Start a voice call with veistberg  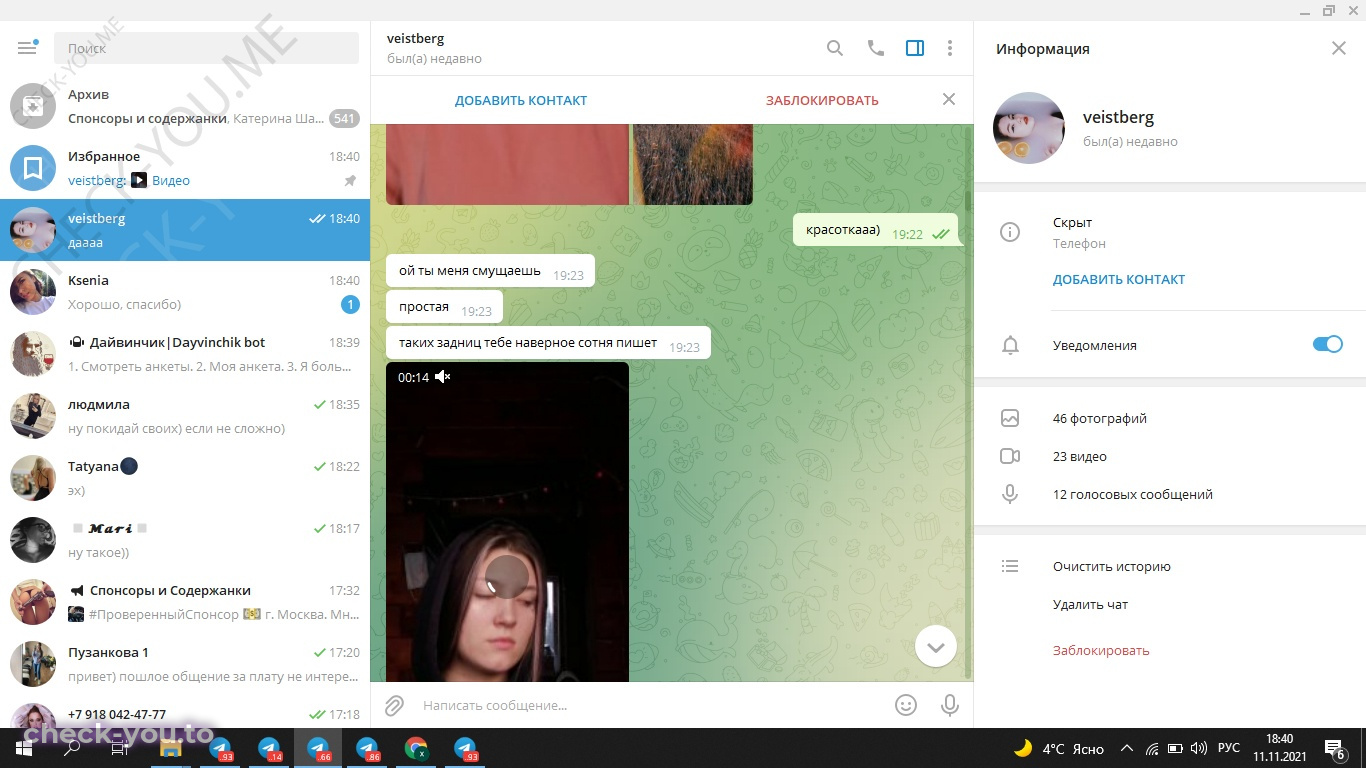pyautogui.click(x=876, y=48)
